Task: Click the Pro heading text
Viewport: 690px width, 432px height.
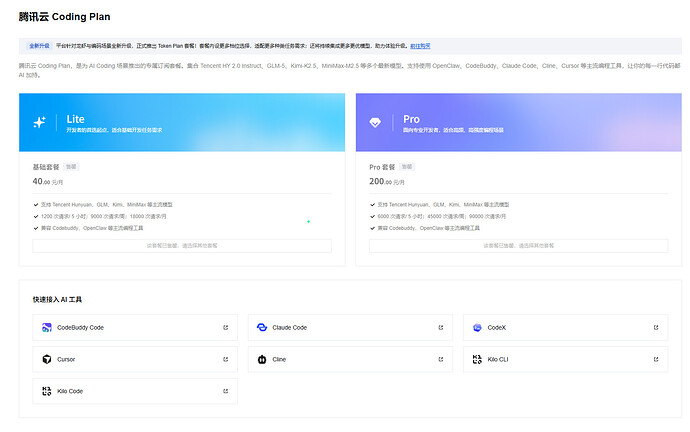Action: tap(411, 119)
